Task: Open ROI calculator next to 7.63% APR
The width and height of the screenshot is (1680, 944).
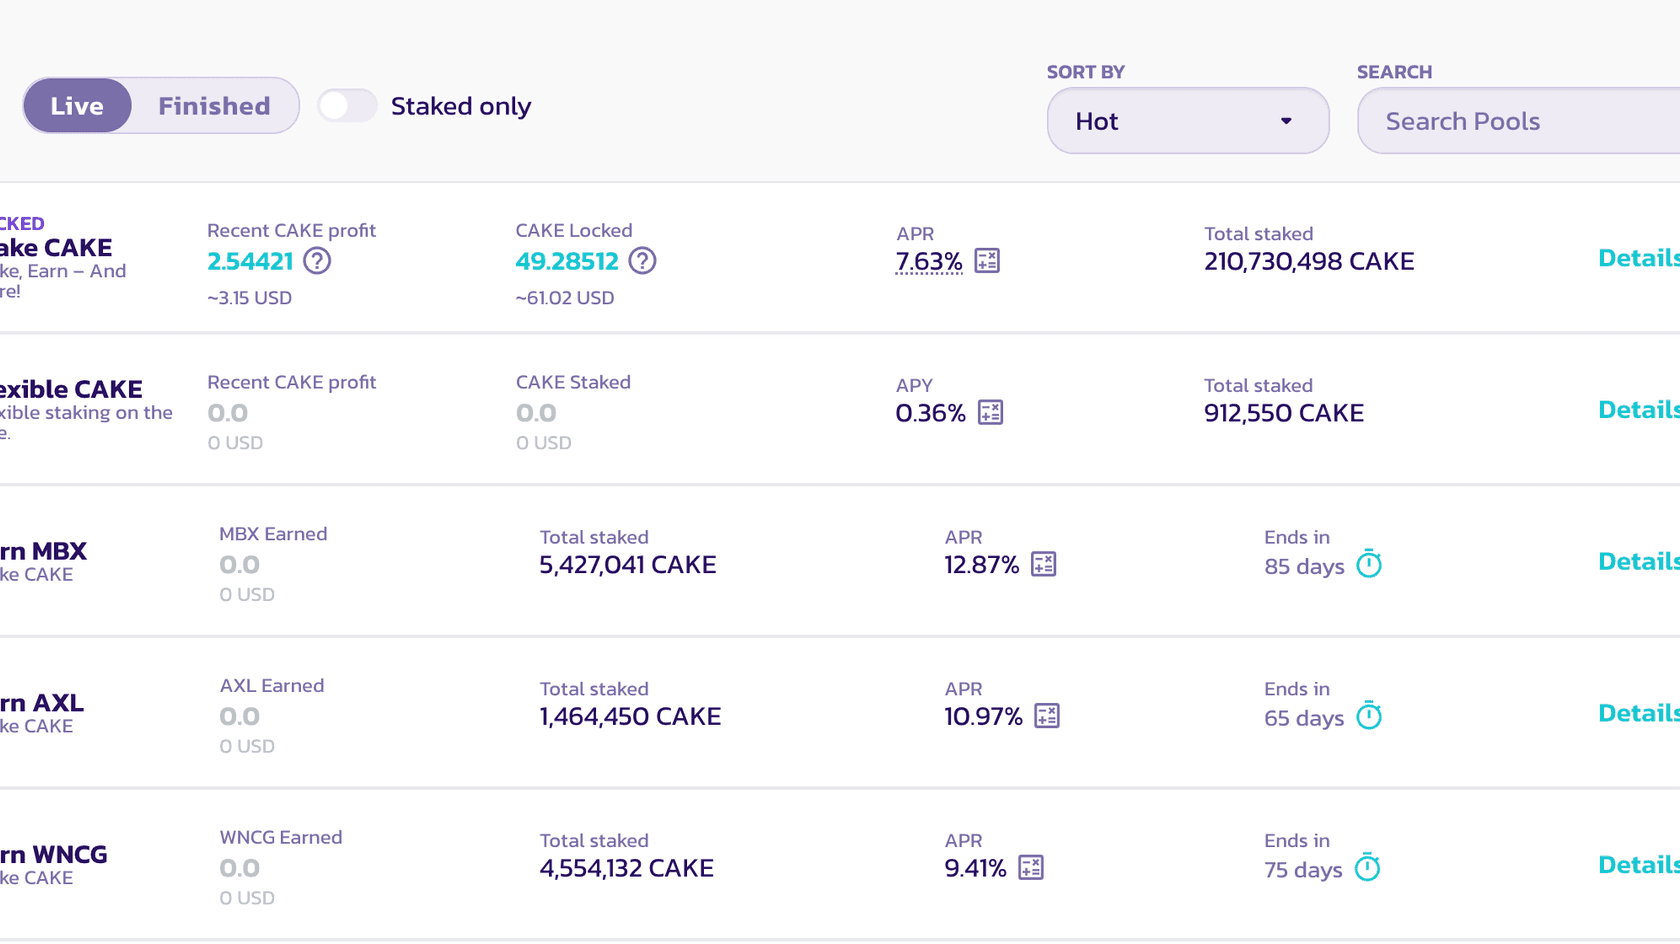Action: 987,261
